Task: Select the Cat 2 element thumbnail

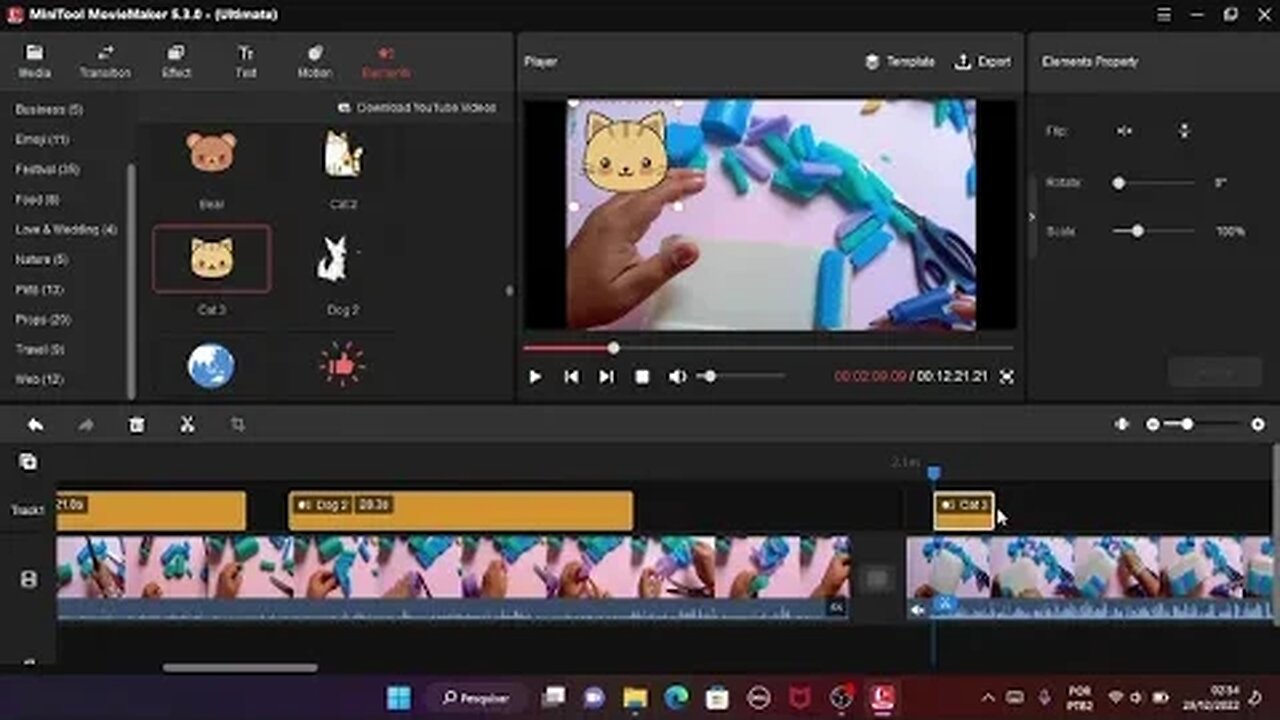Action: (x=342, y=154)
